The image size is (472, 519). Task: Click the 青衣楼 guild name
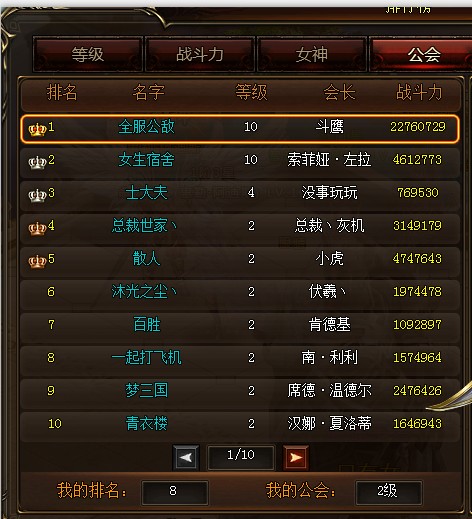click(146, 423)
